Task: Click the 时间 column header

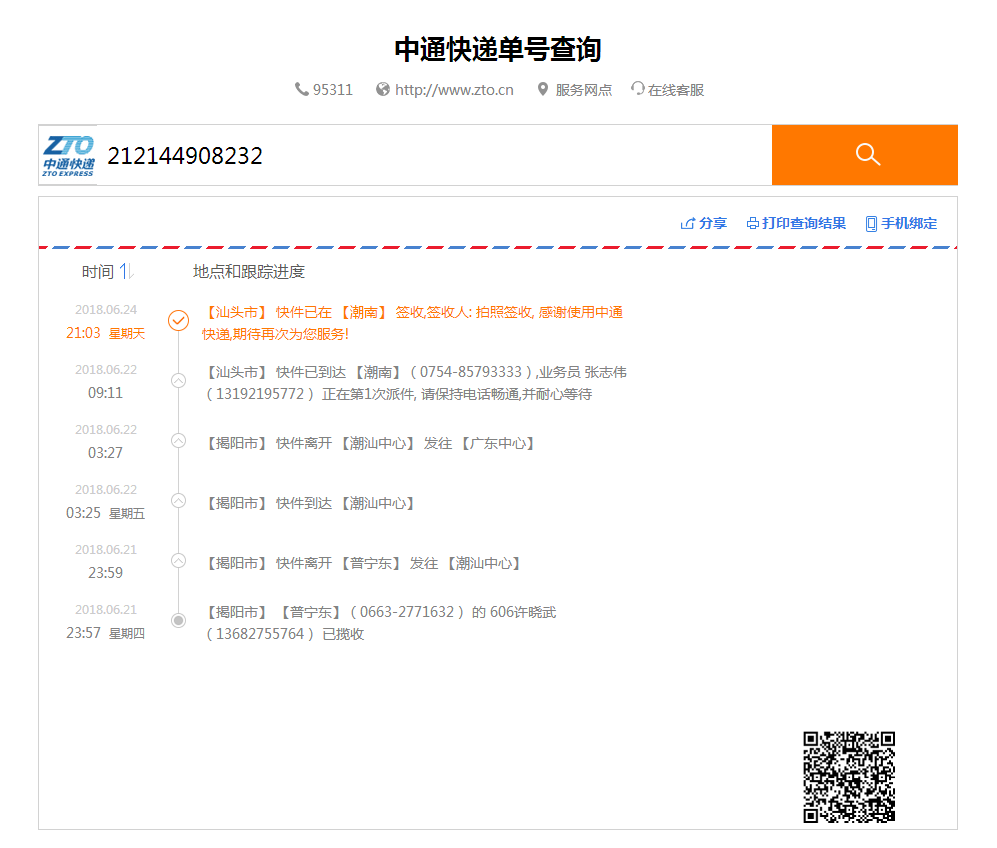Action: (97, 272)
